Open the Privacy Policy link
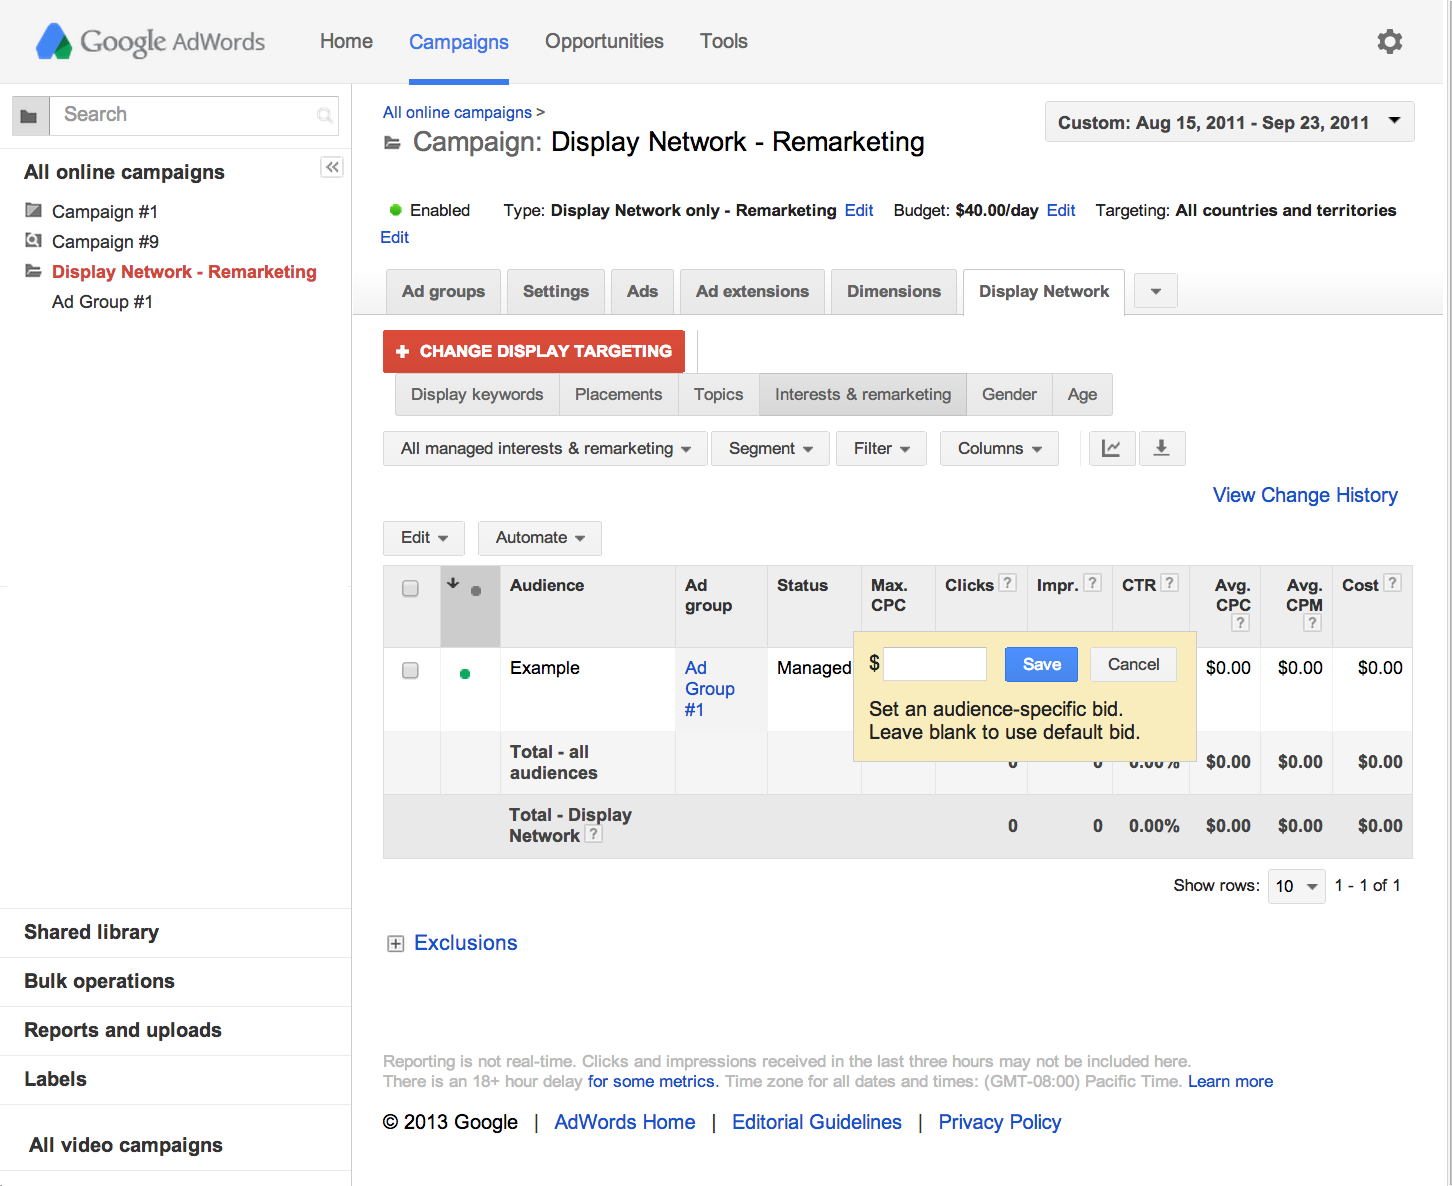This screenshot has width=1452, height=1186. coord(999,1122)
